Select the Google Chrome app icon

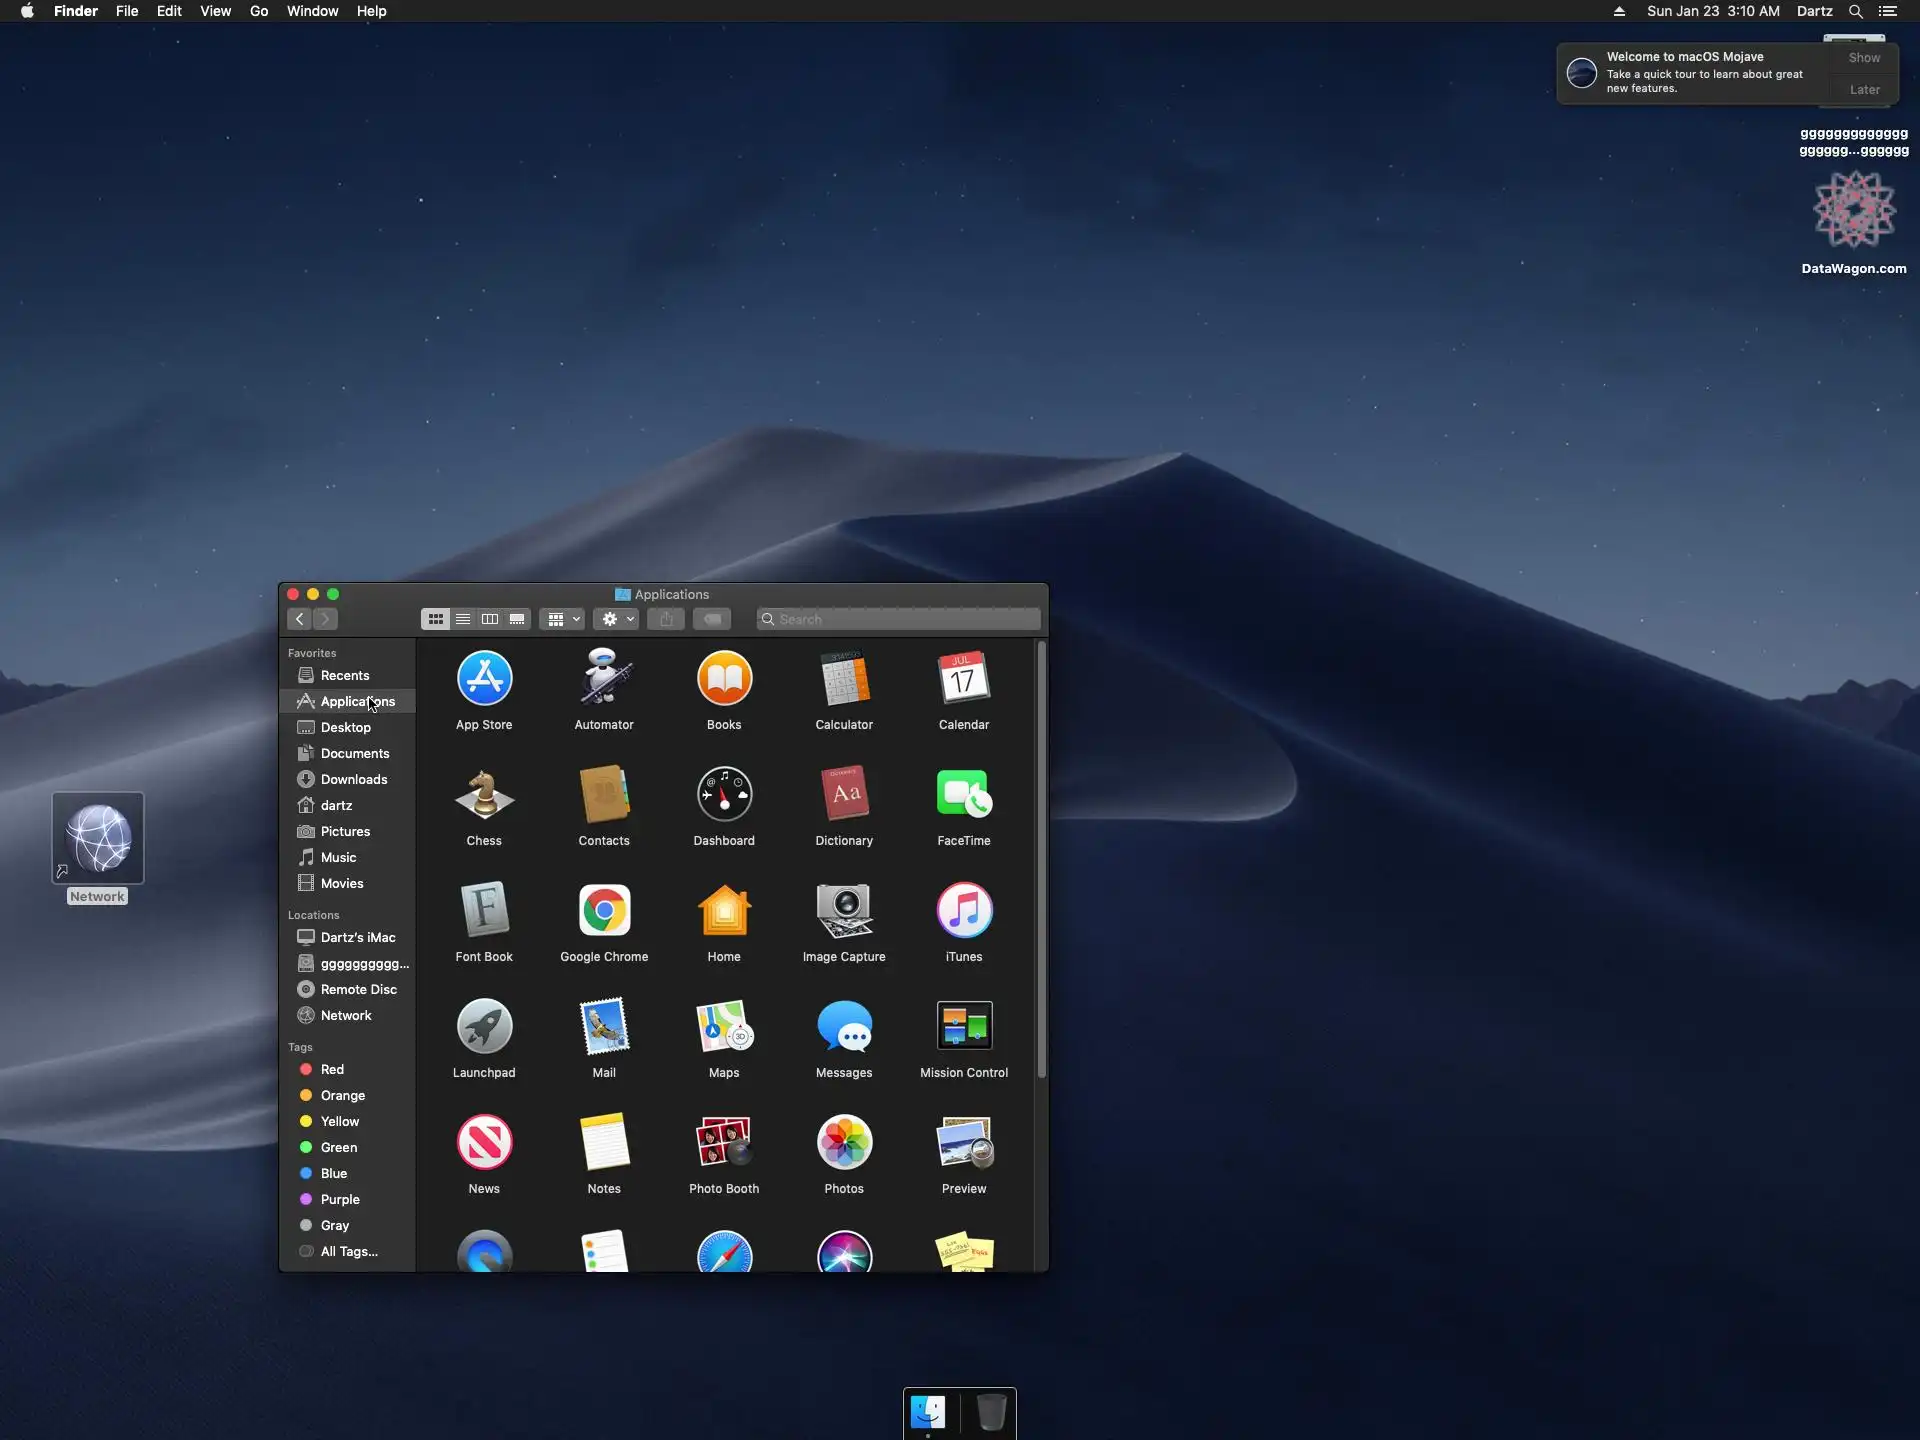[604, 911]
